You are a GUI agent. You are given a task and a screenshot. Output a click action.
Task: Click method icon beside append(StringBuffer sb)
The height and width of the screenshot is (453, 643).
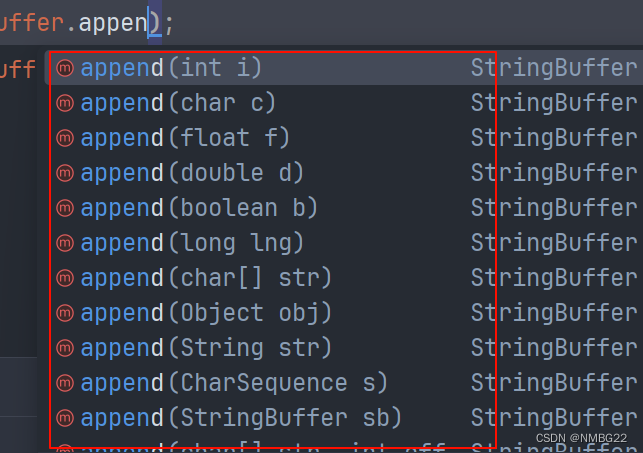(x=65, y=418)
